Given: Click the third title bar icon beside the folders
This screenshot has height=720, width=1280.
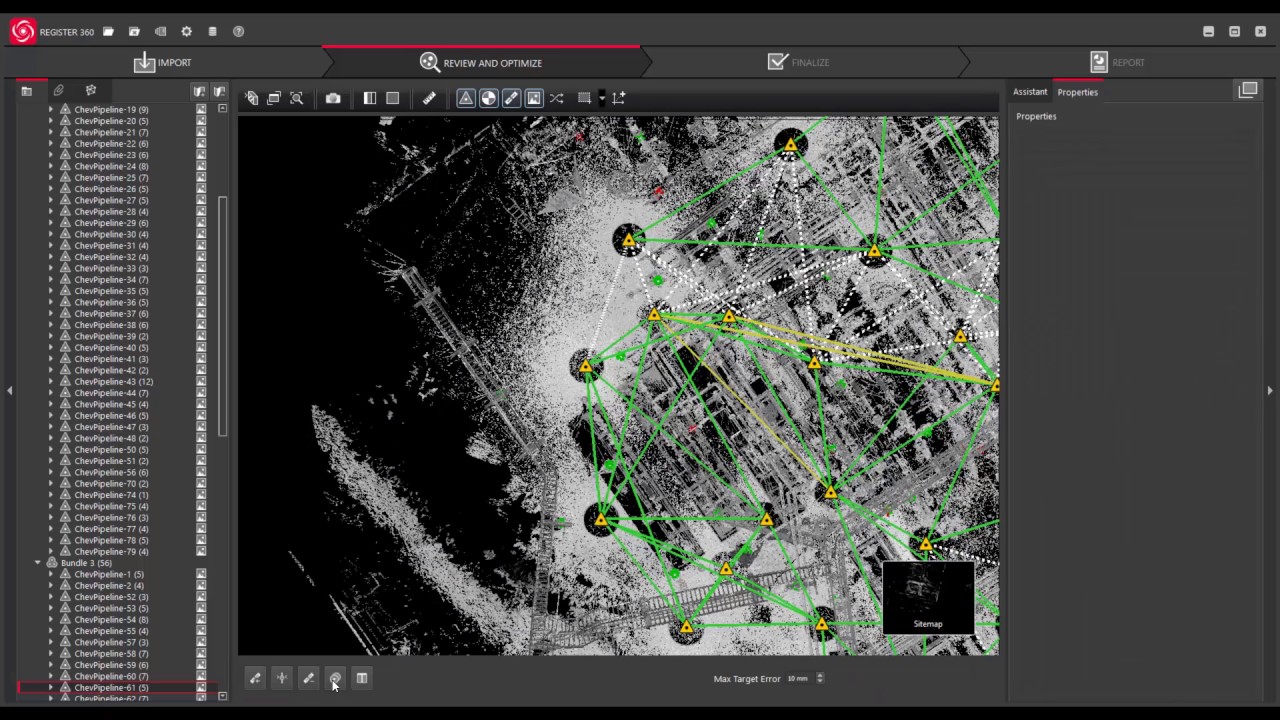Looking at the screenshot, I should point(160,32).
